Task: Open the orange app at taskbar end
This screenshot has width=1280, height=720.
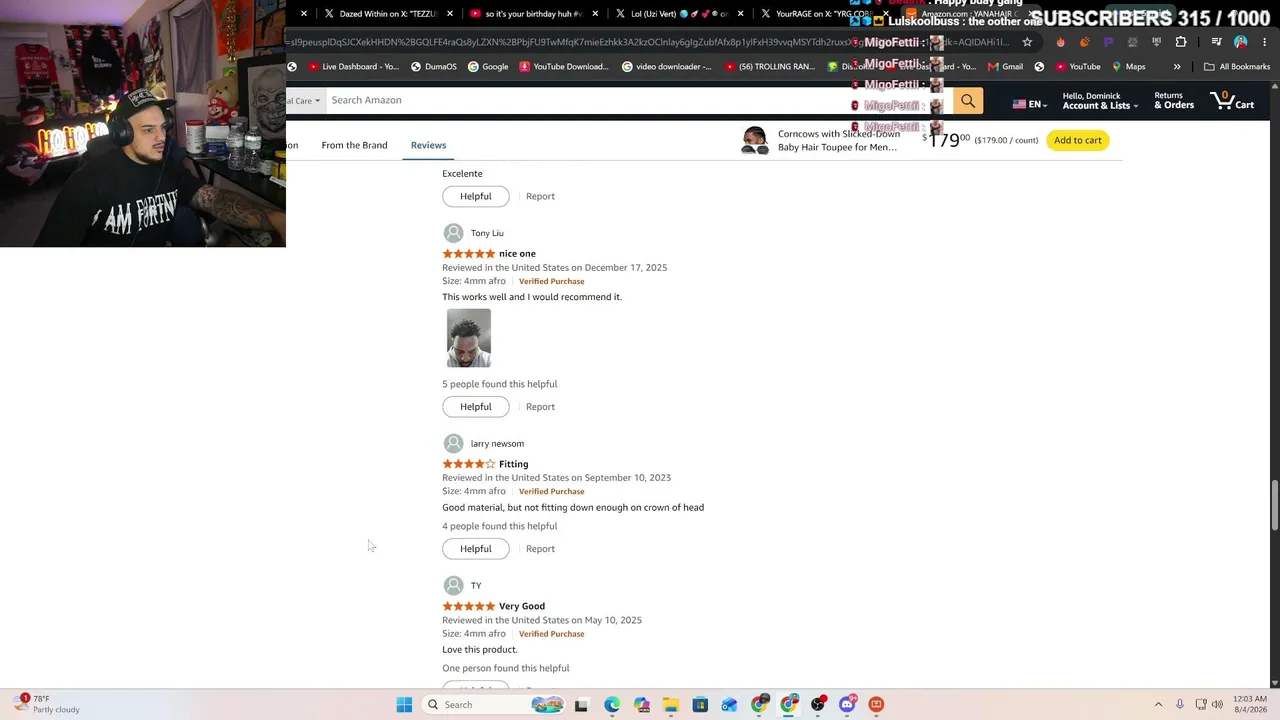Action: click(x=876, y=705)
